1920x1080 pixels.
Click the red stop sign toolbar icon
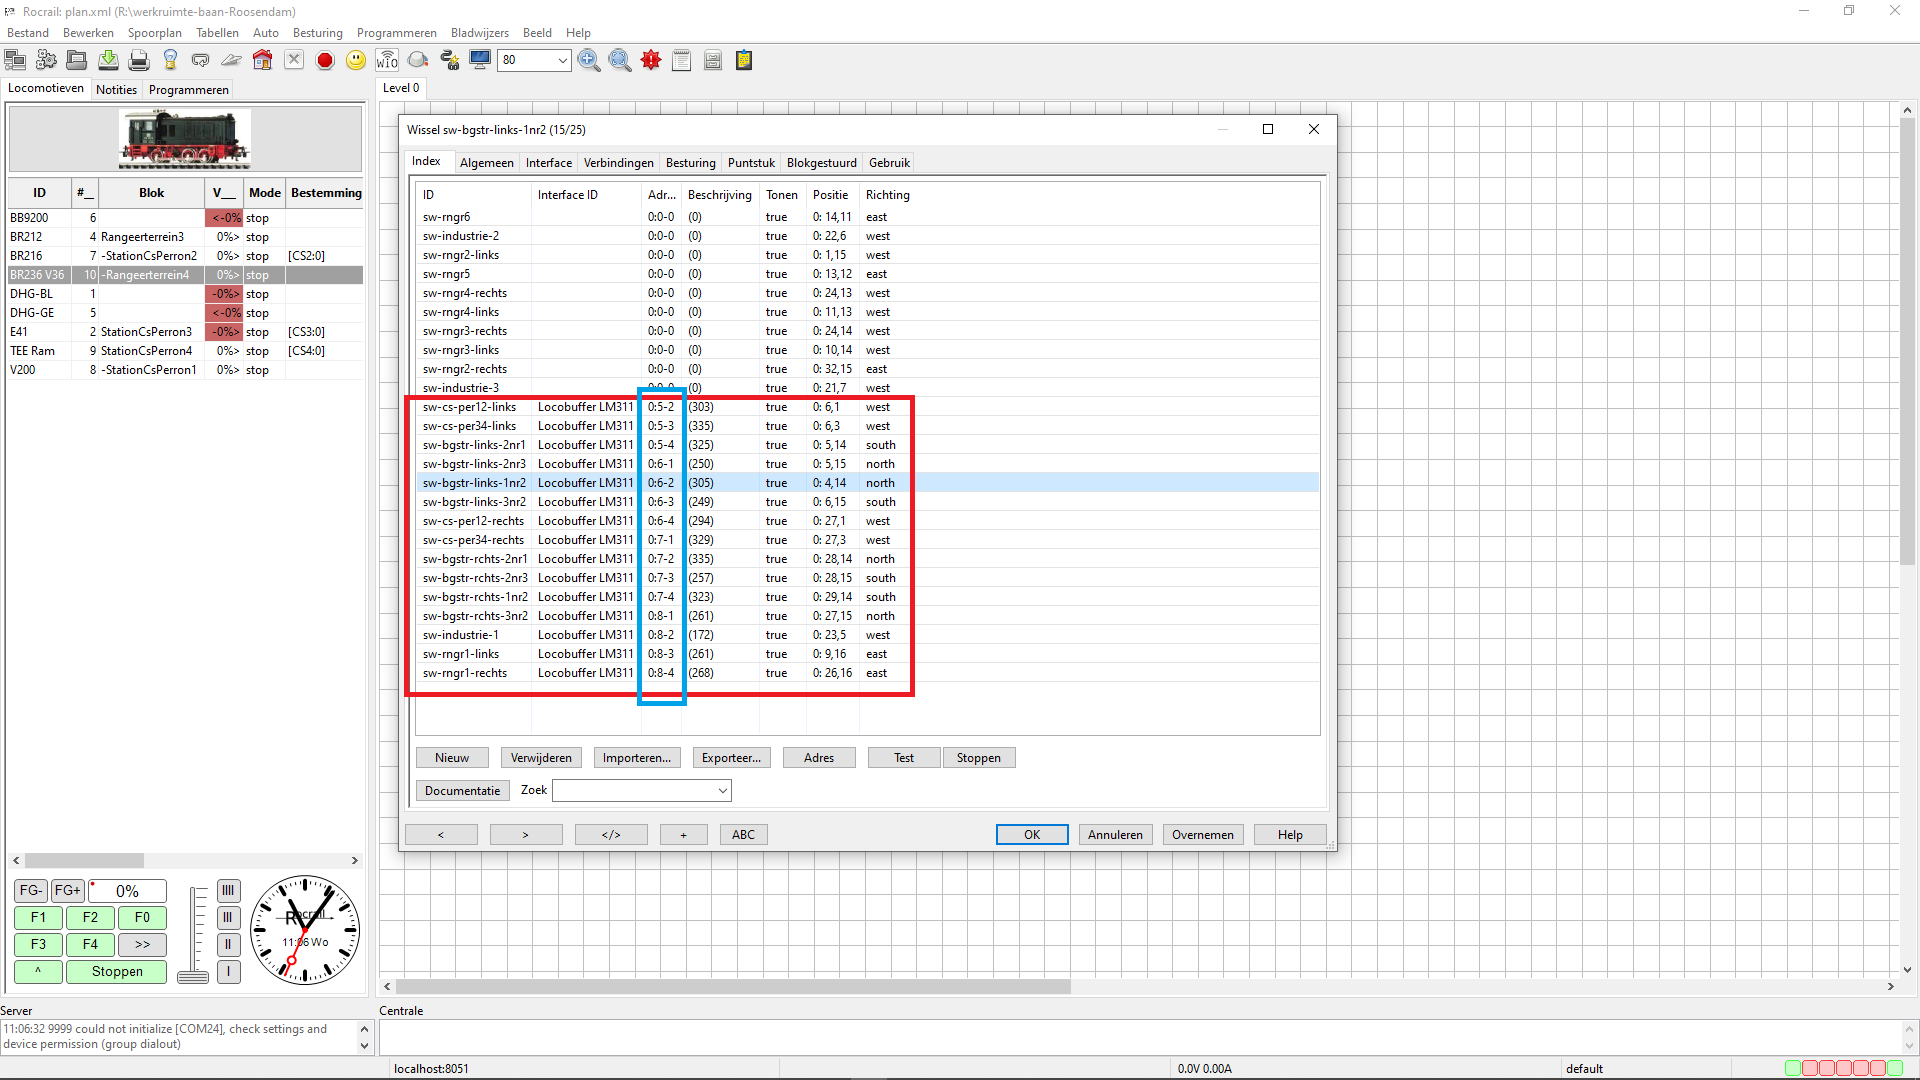[325, 61]
